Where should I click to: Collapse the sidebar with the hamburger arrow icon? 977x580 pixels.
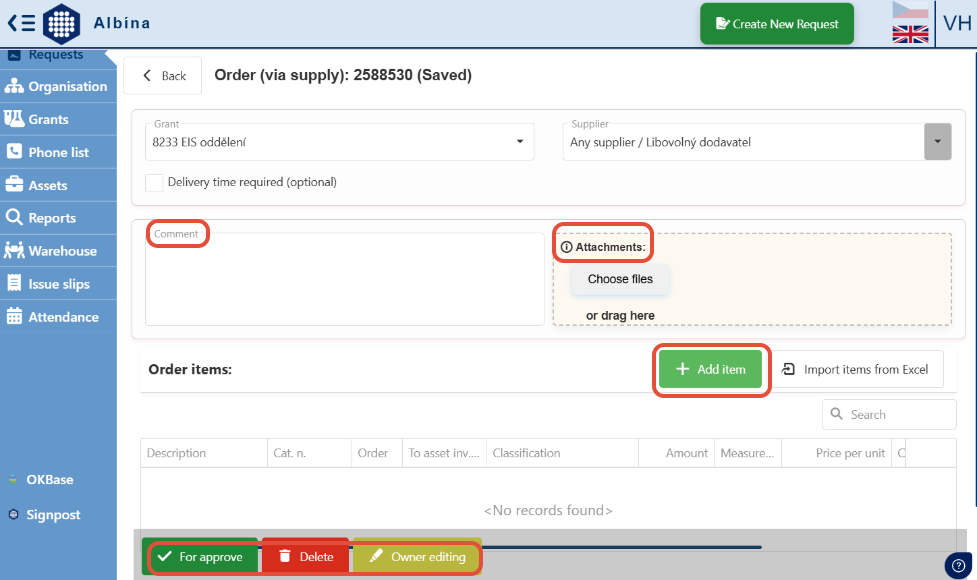pos(21,24)
